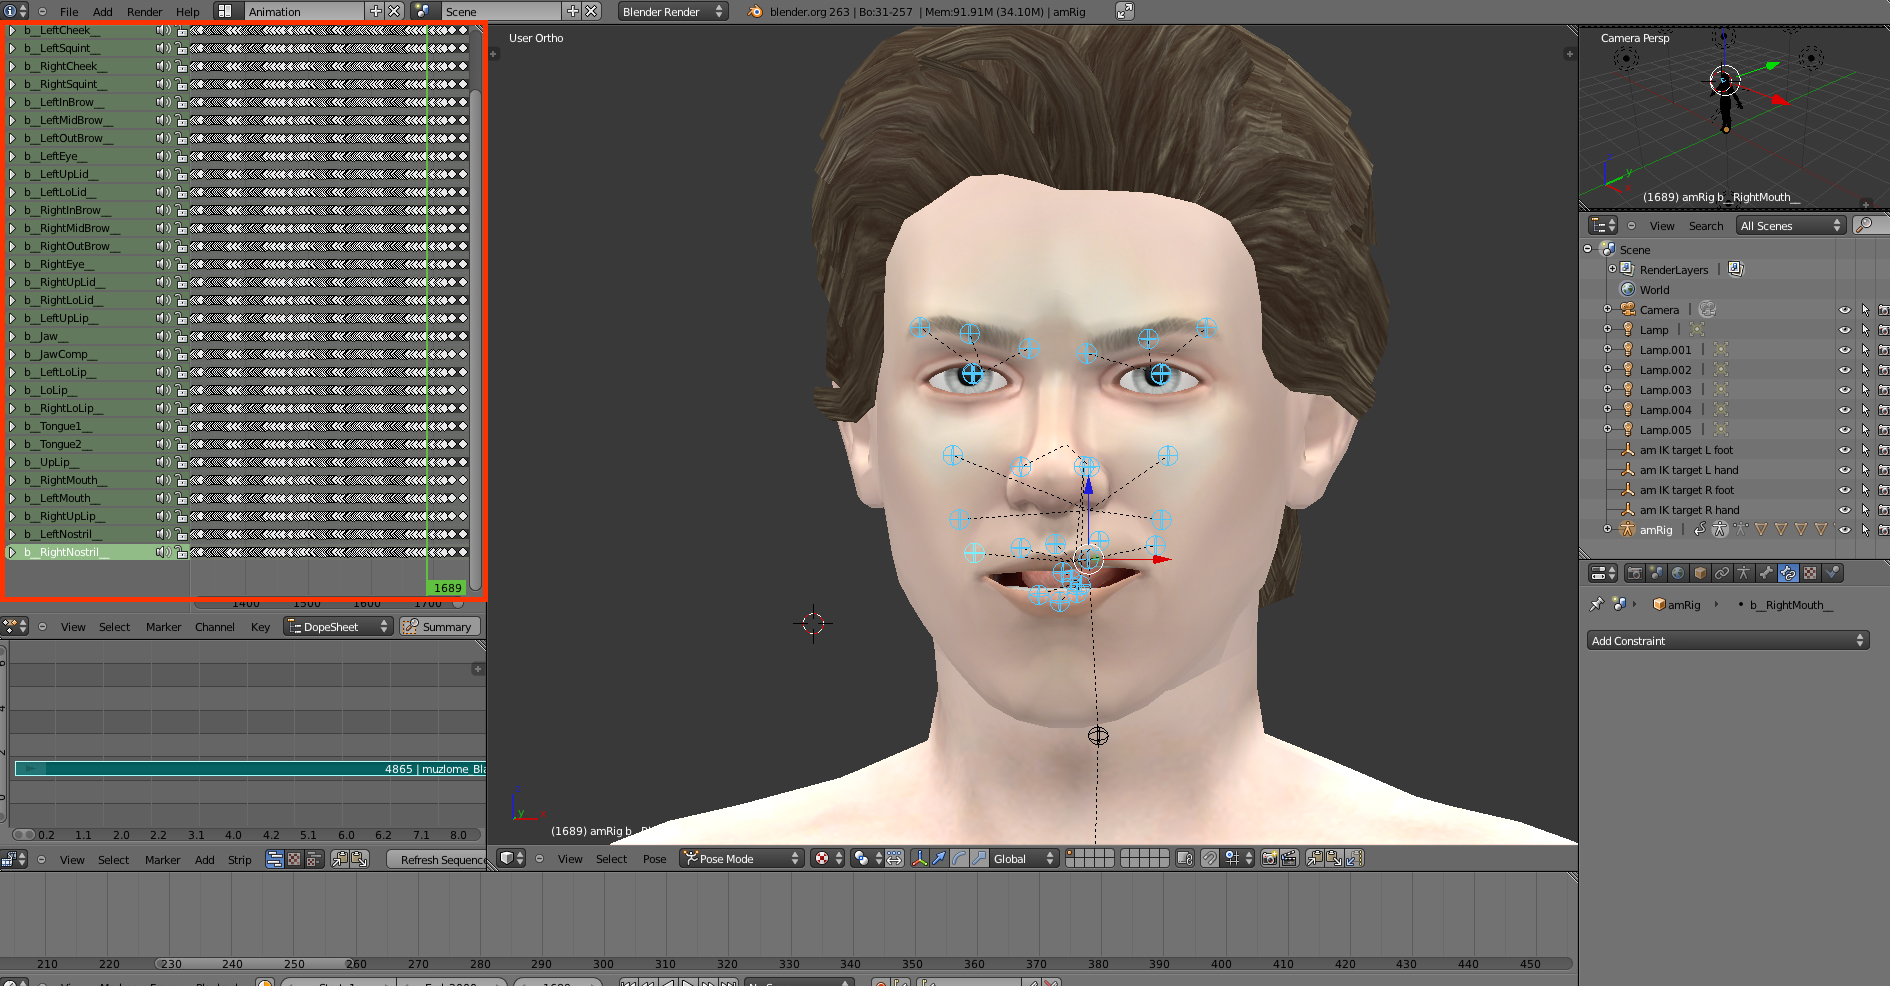
Task: Open the Pose Mode dropdown
Action: point(741,858)
